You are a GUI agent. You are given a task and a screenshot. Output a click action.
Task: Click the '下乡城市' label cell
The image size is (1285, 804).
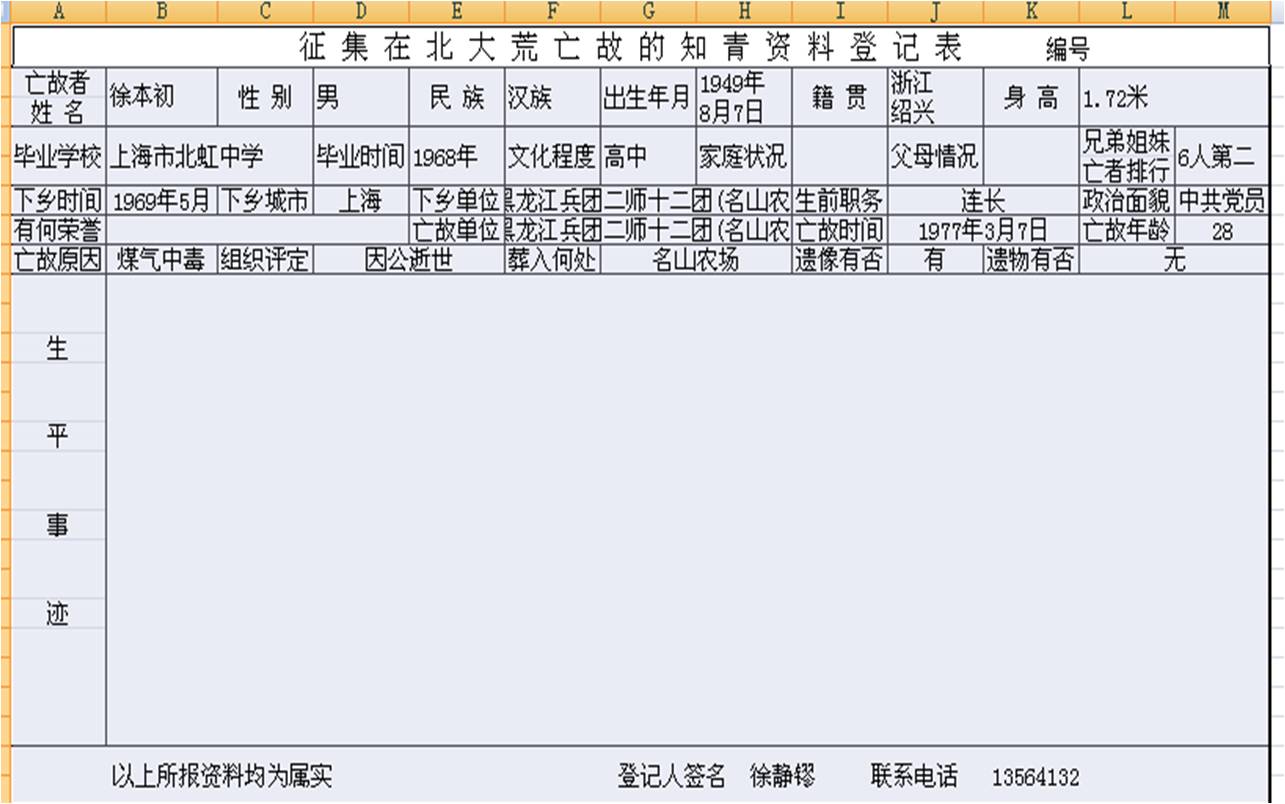[x=265, y=200]
